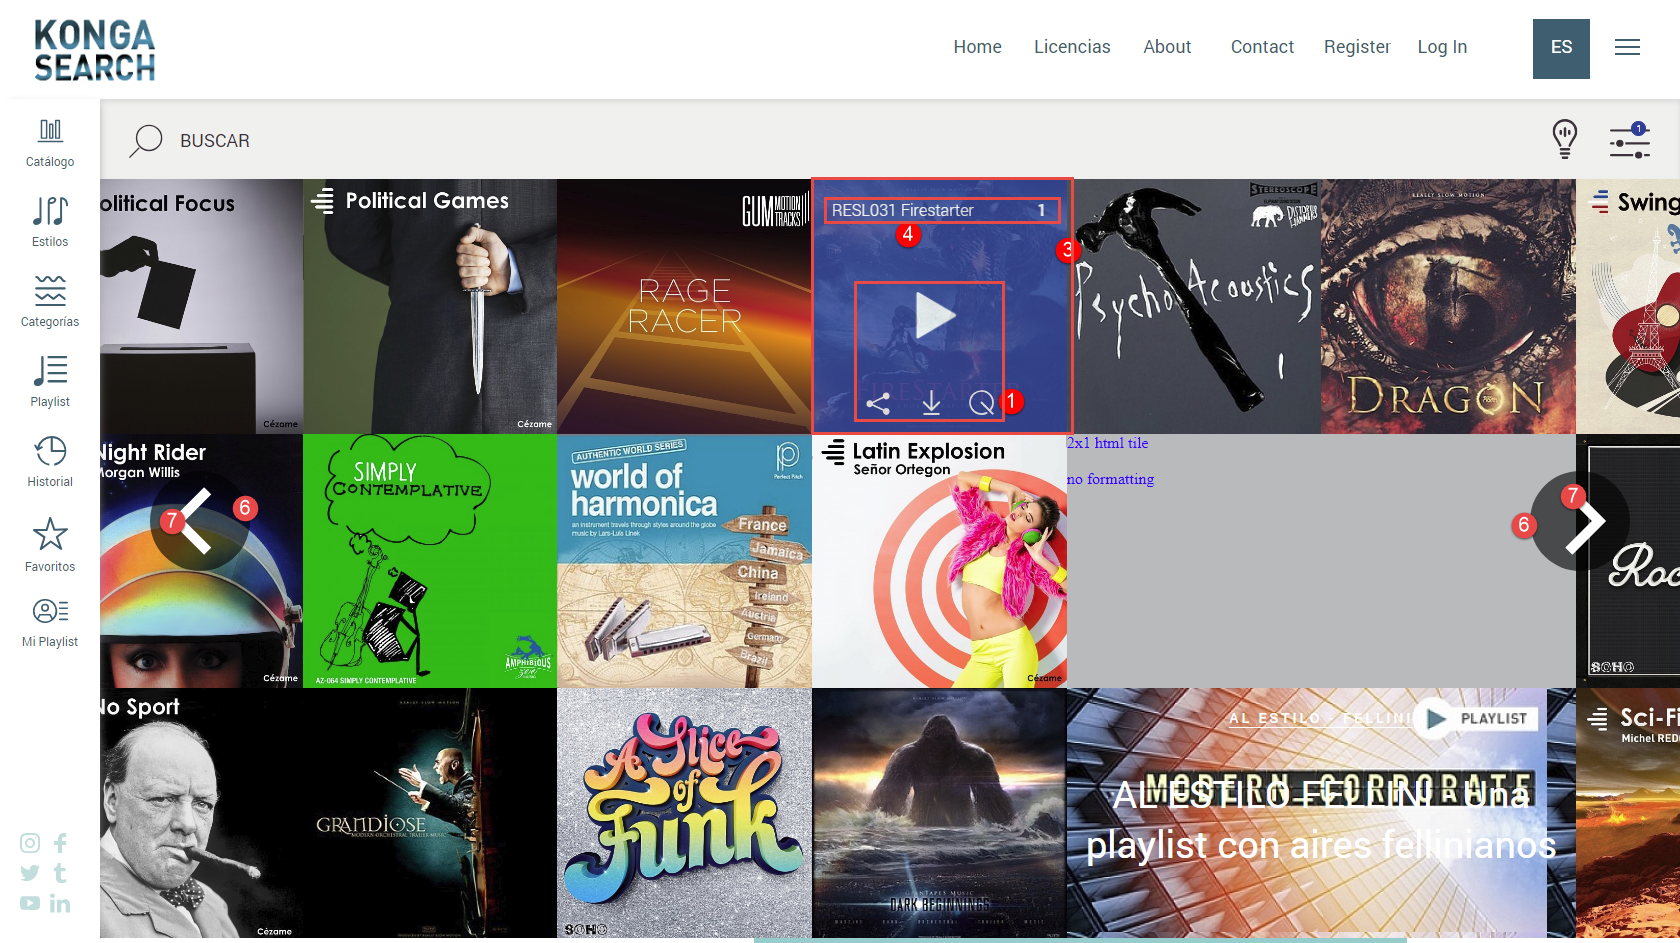This screenshot has width=1680, height=943.
Task: Open the Favoritos sidebar section
Action: pyautogui.click(x=50, y=545)
